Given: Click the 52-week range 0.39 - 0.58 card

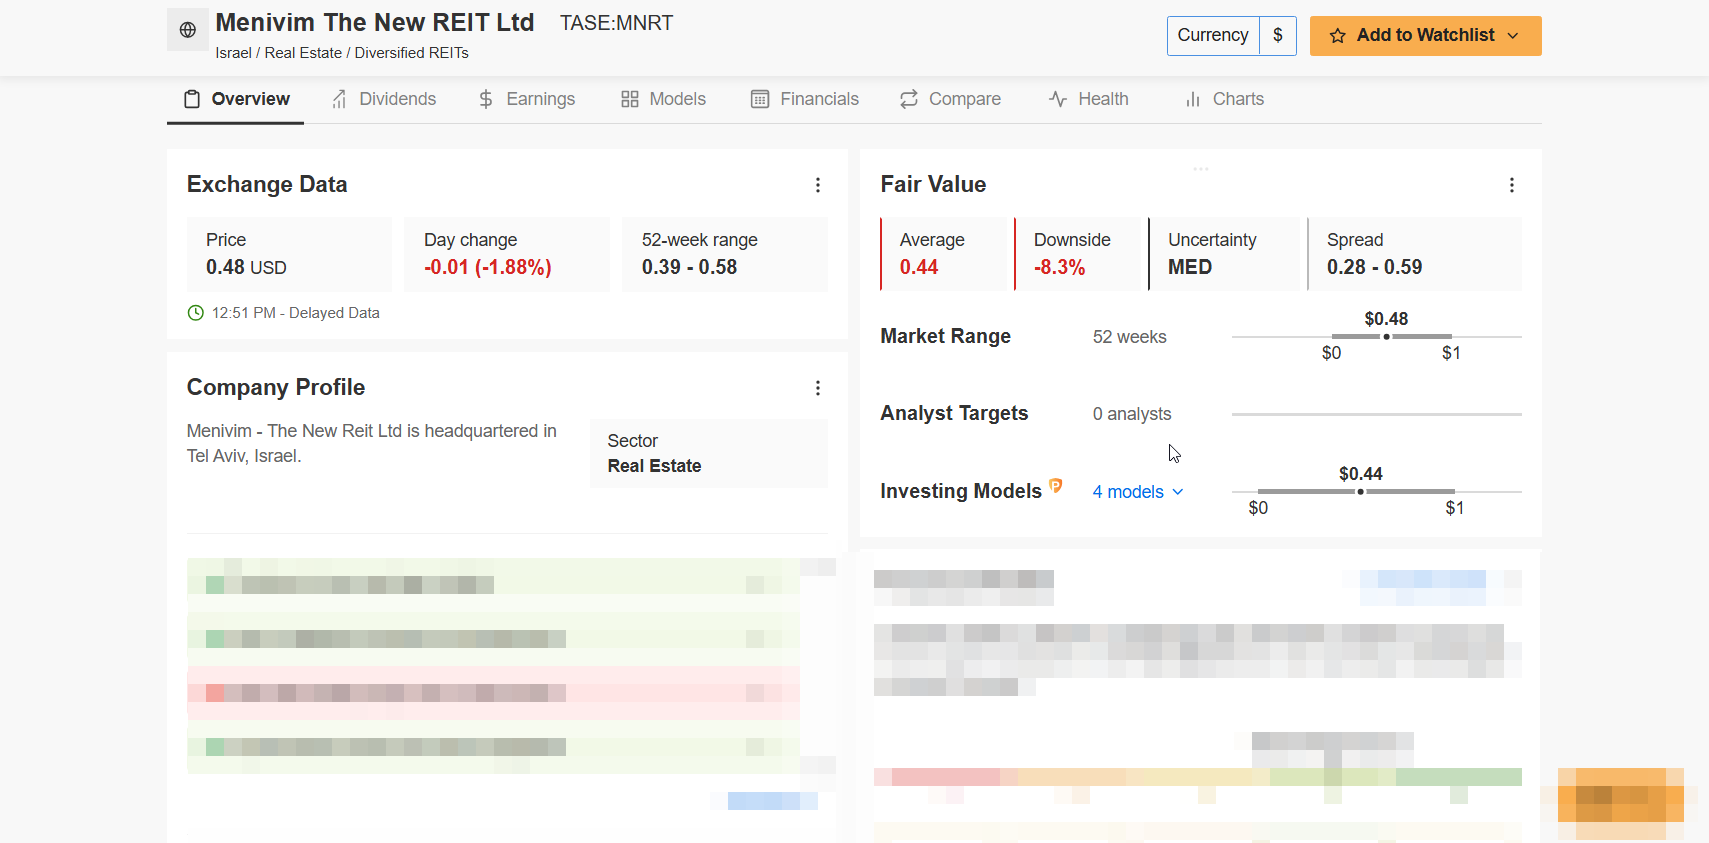Looking at the screenshot, I should click(x=725, y=254).
